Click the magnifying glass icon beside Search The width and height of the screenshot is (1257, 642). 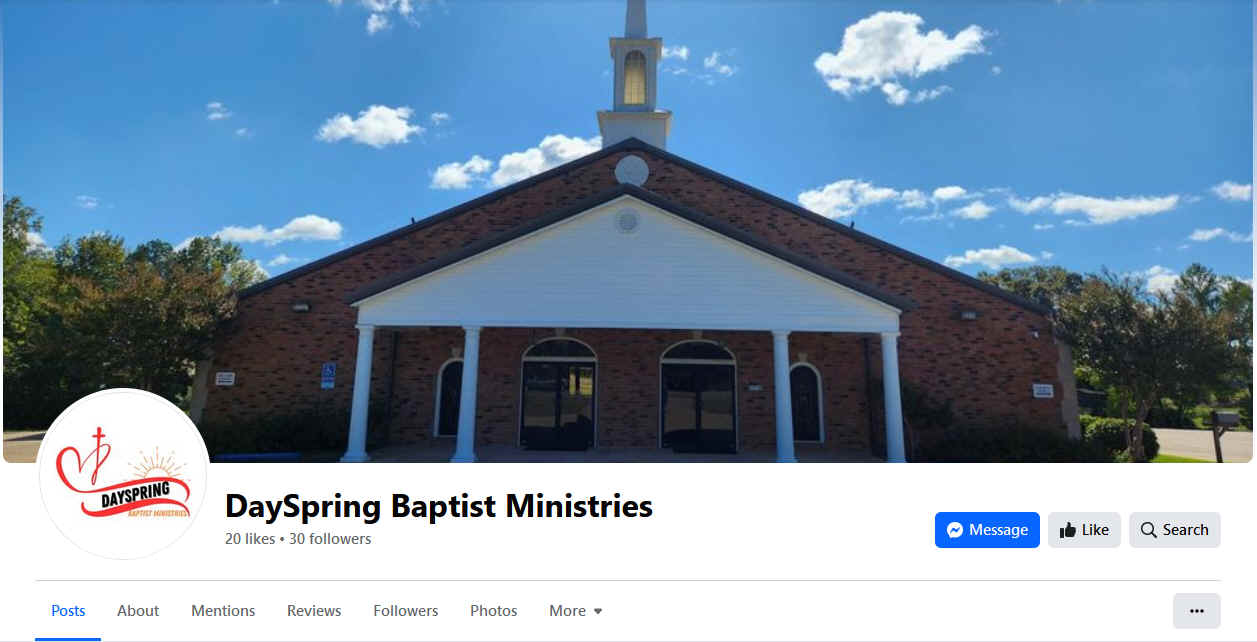(1149, 530)
